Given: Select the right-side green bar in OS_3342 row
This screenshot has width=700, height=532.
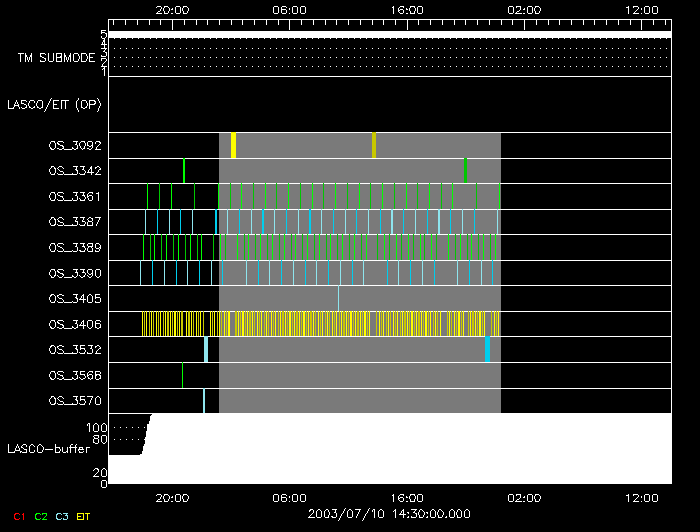Looking at the screenshot, I should coord(465,170).
